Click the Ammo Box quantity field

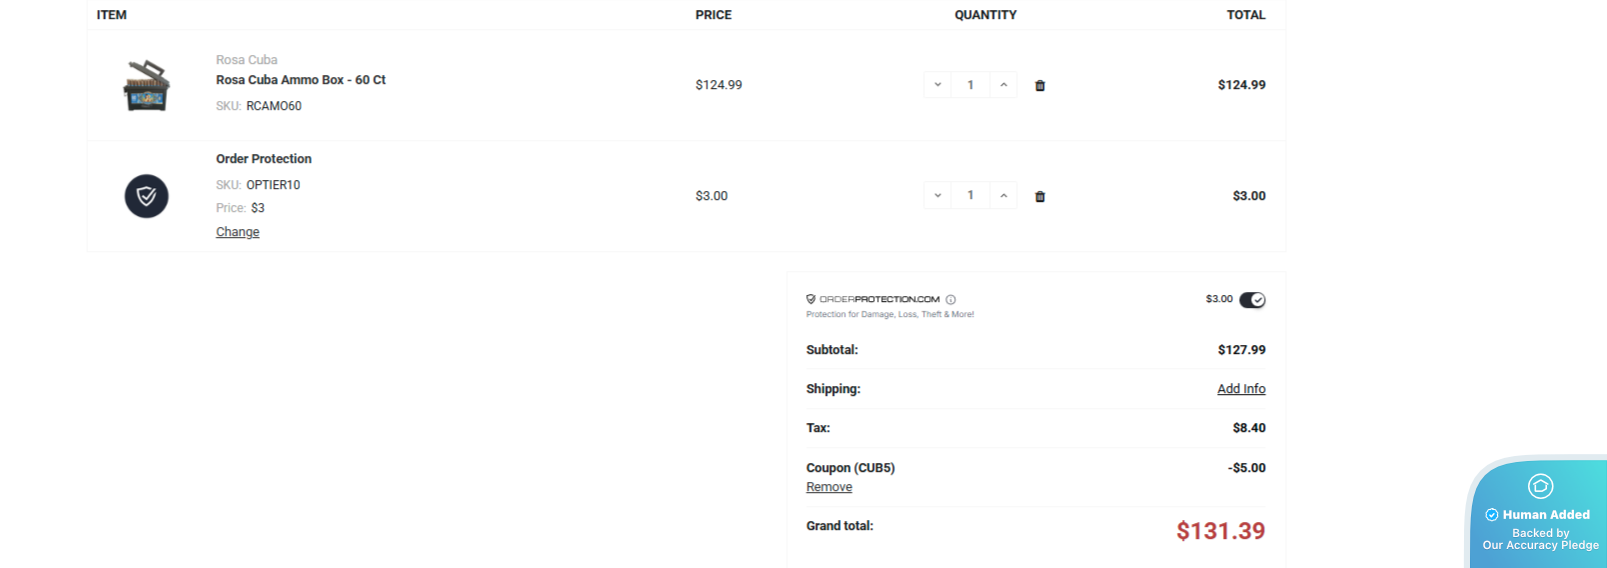(x=970, y=85)
